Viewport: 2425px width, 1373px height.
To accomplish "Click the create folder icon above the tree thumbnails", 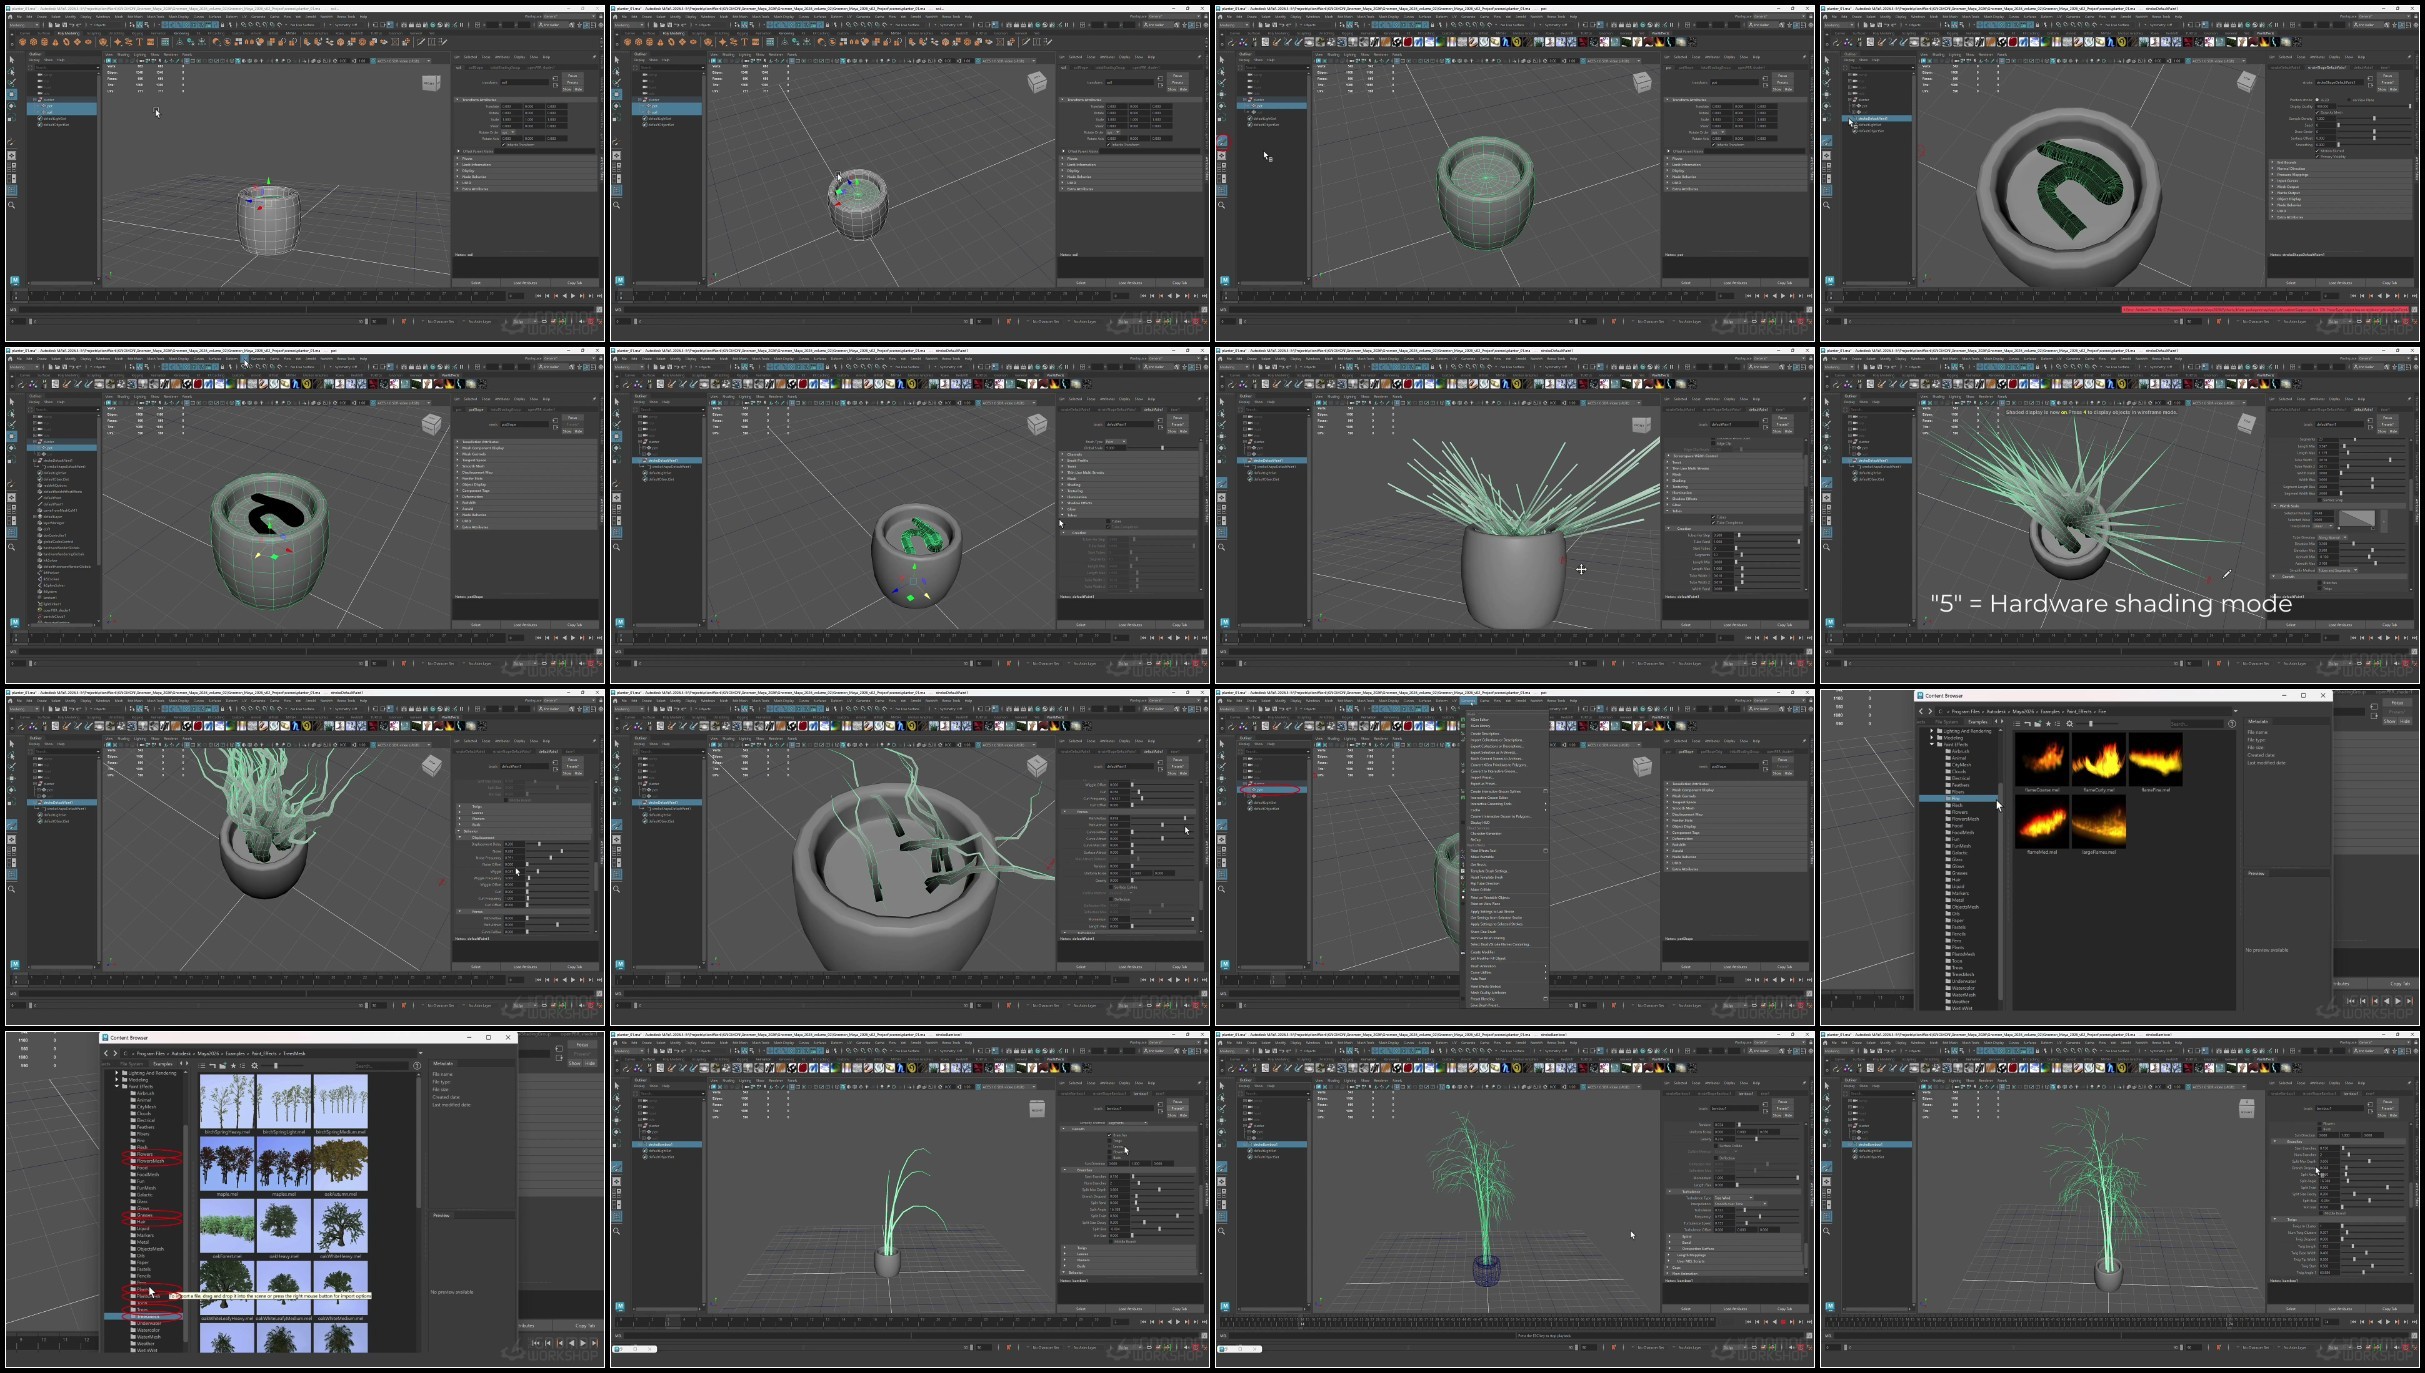I will click(x=222, y=1066).
